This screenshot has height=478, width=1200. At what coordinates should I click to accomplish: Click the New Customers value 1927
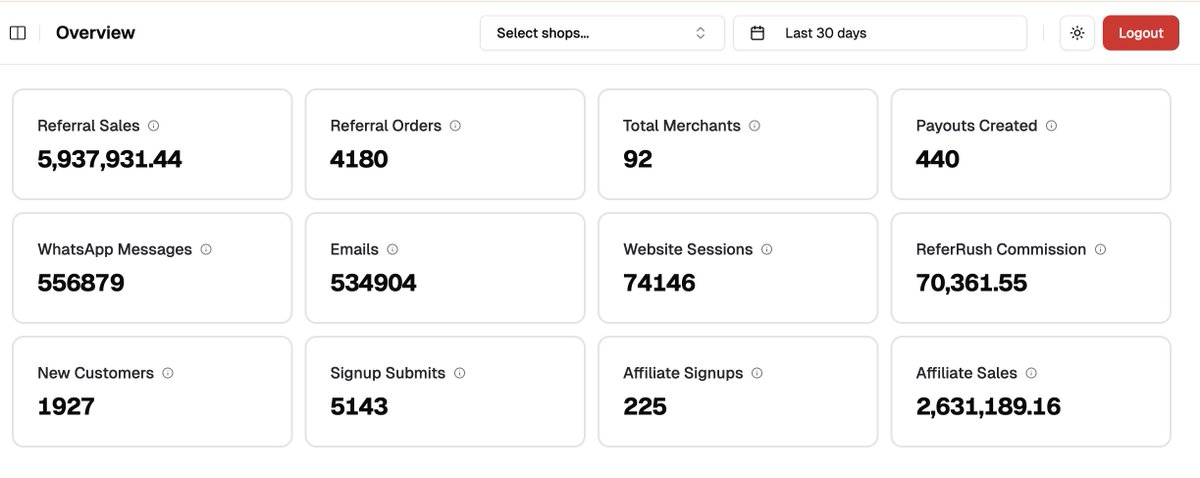66,407
